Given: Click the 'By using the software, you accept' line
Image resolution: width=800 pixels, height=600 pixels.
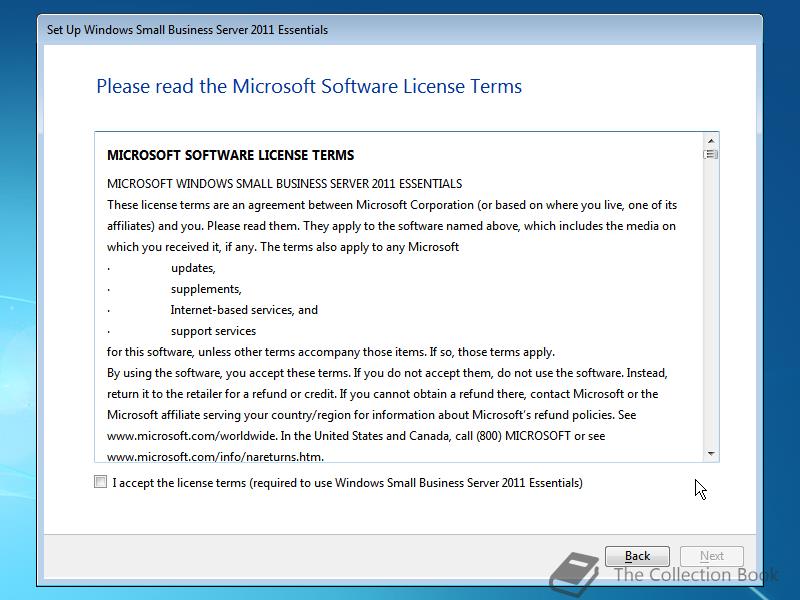Looking at the screenshot, I should click(387, 373).
